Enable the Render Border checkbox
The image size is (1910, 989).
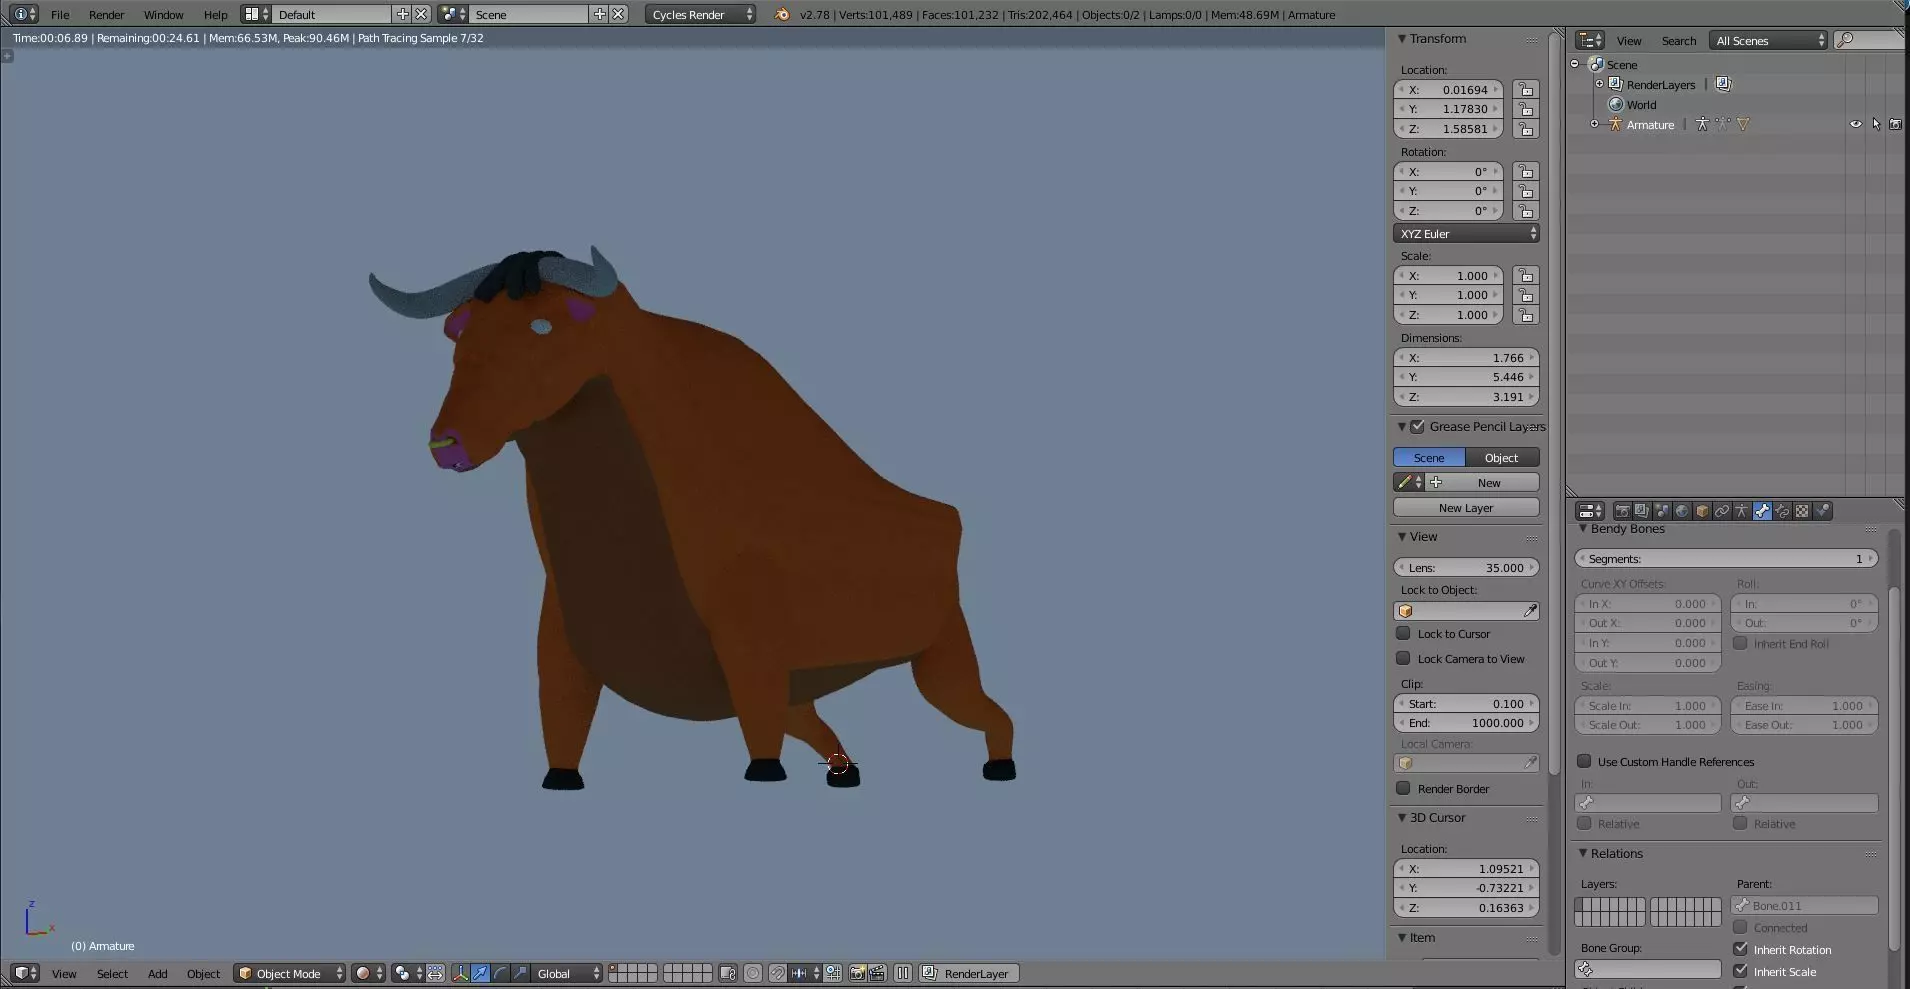pyautogui.click(x=1403, y=788)
